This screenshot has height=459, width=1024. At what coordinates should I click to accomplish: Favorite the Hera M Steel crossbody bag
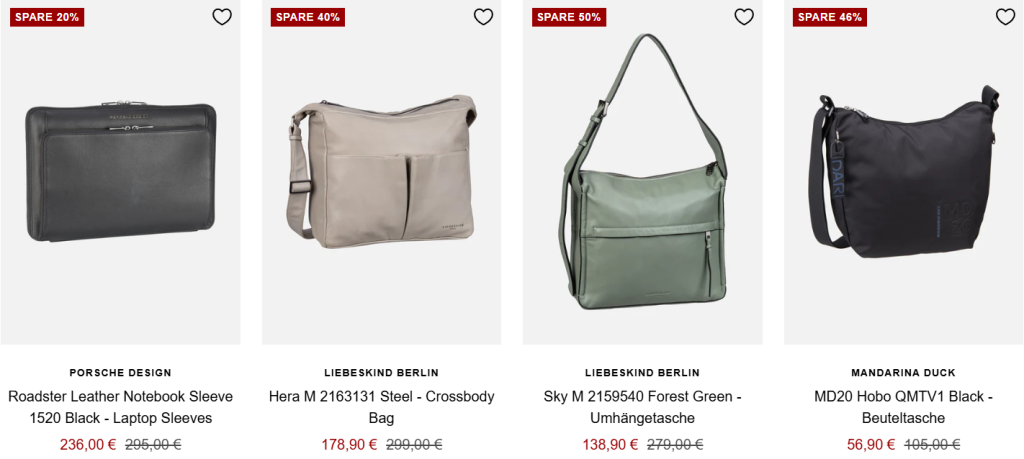(483, 17)
